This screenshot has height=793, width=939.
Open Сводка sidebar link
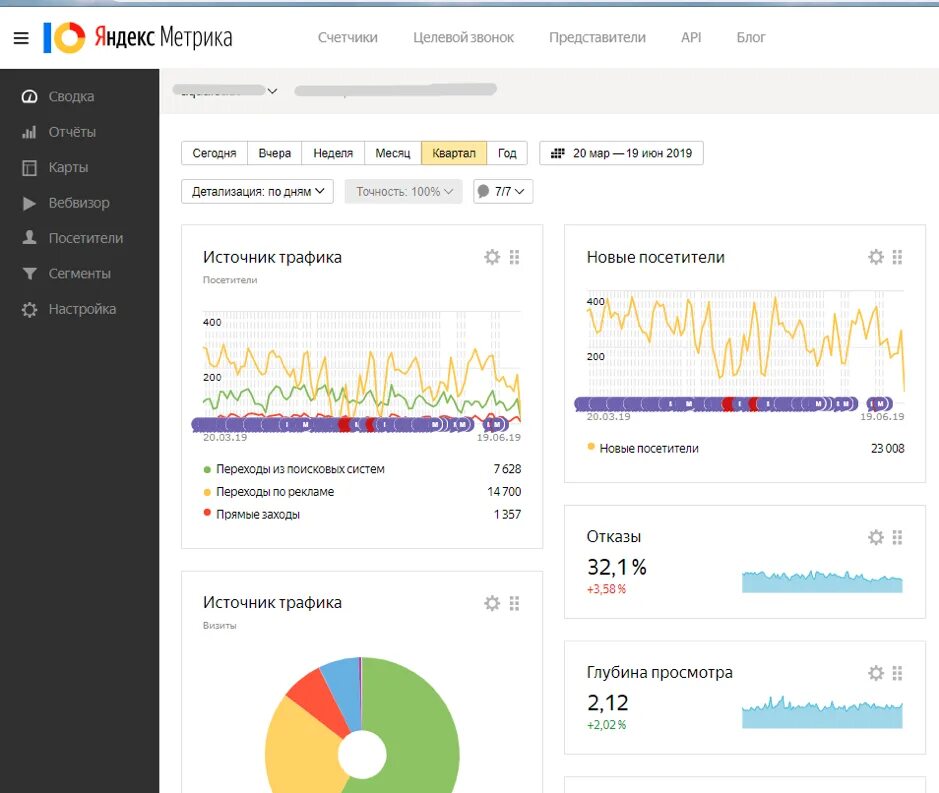click(x=71, y=96)
